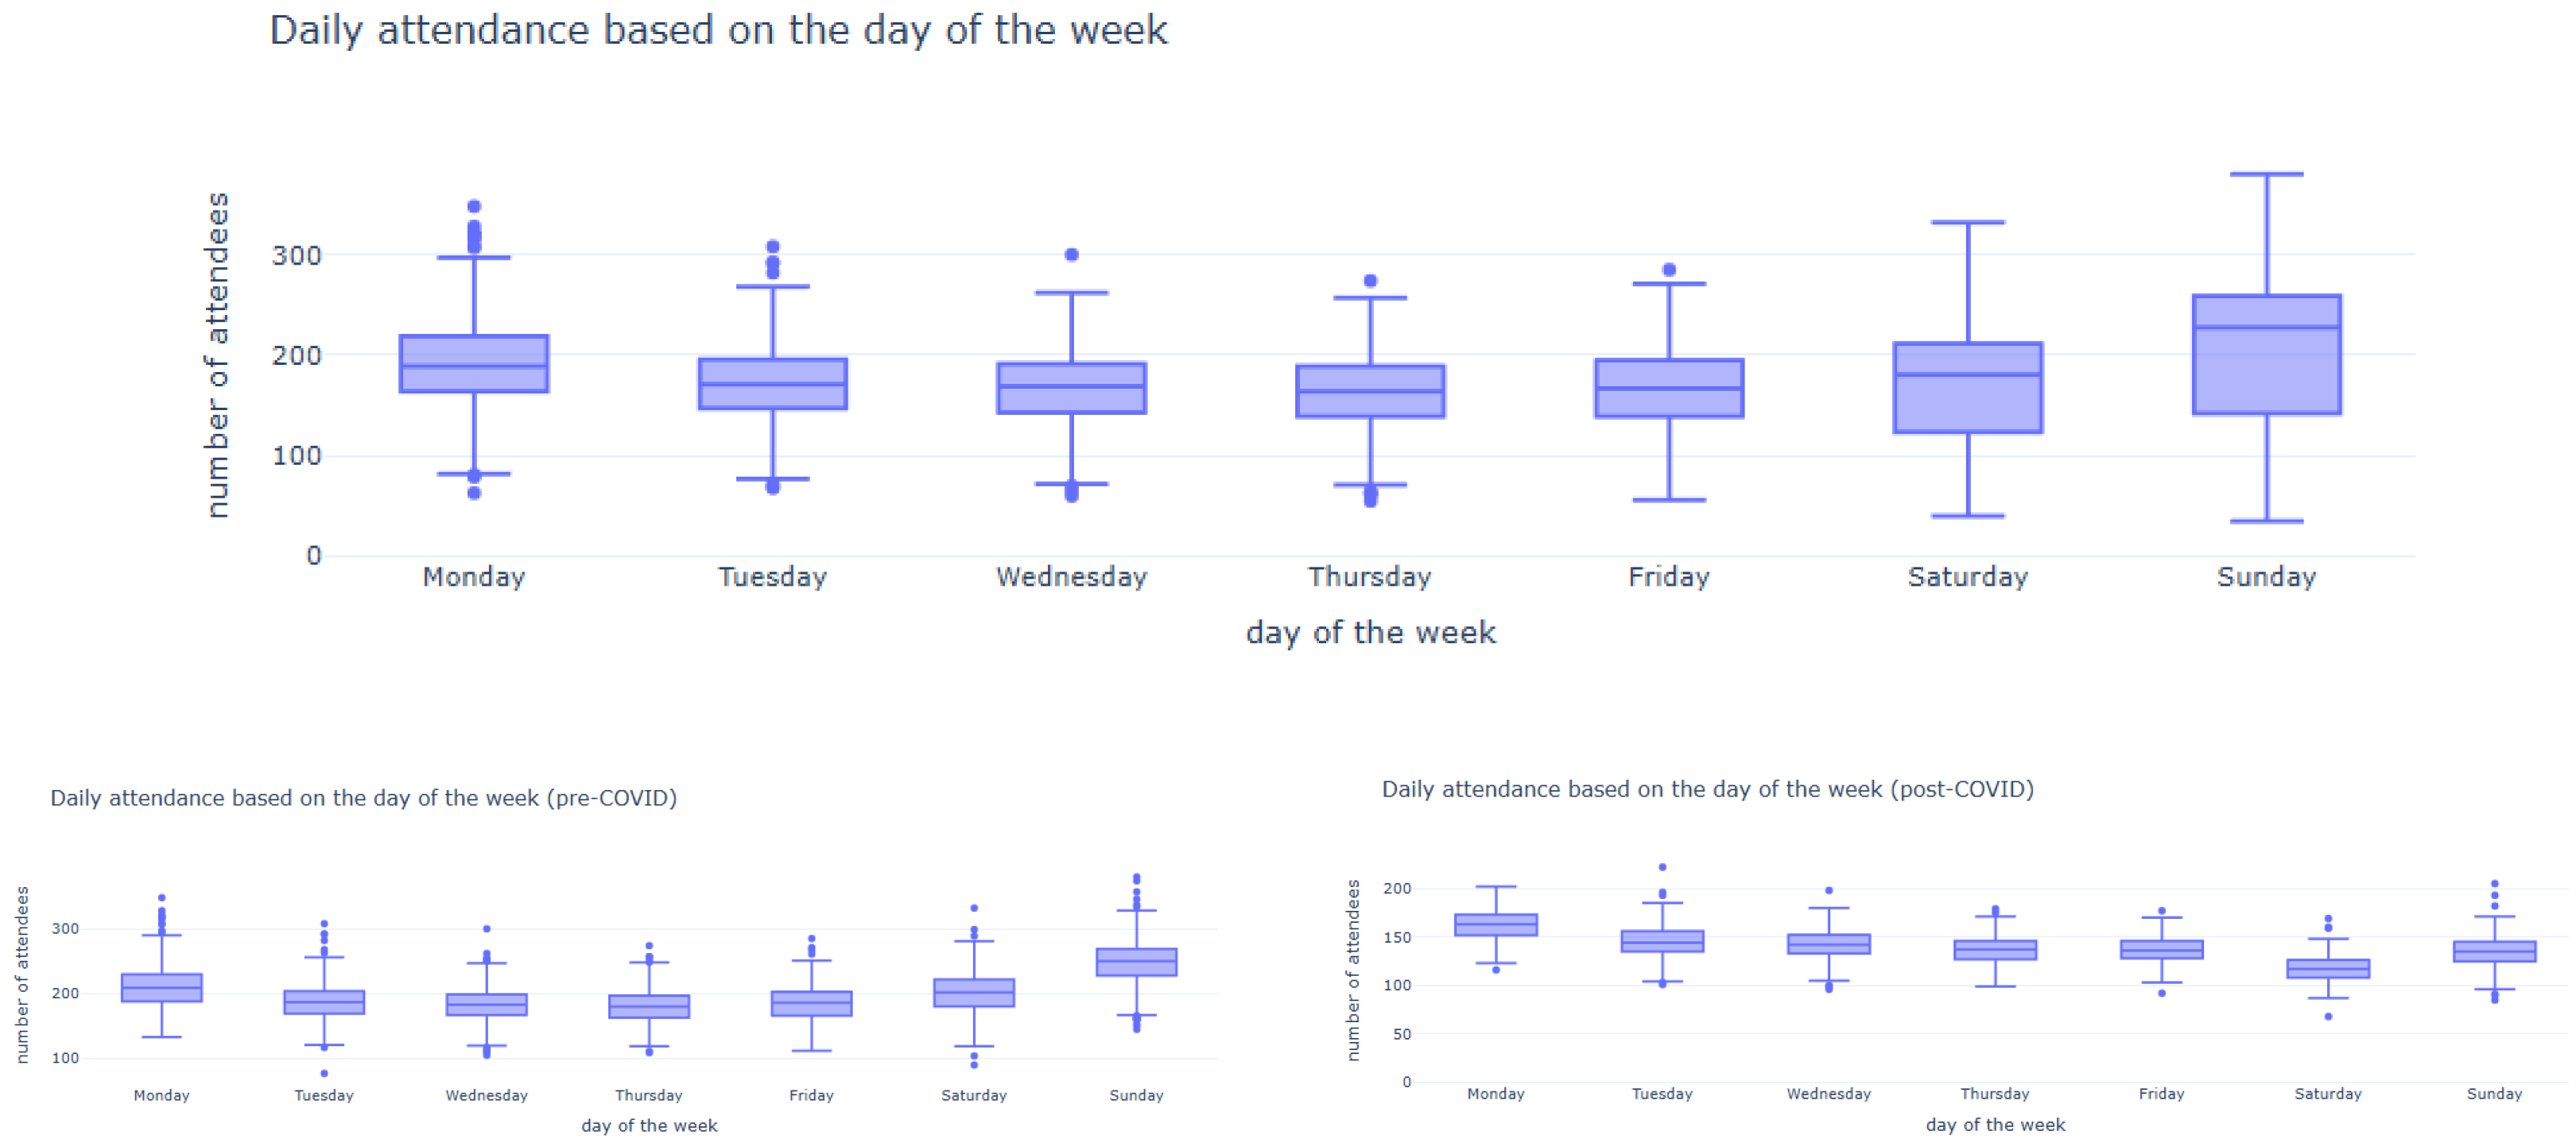Select the Monday box in the post-COVID chart
Screen dimensions: 2576x1143
click(1495, 925)
